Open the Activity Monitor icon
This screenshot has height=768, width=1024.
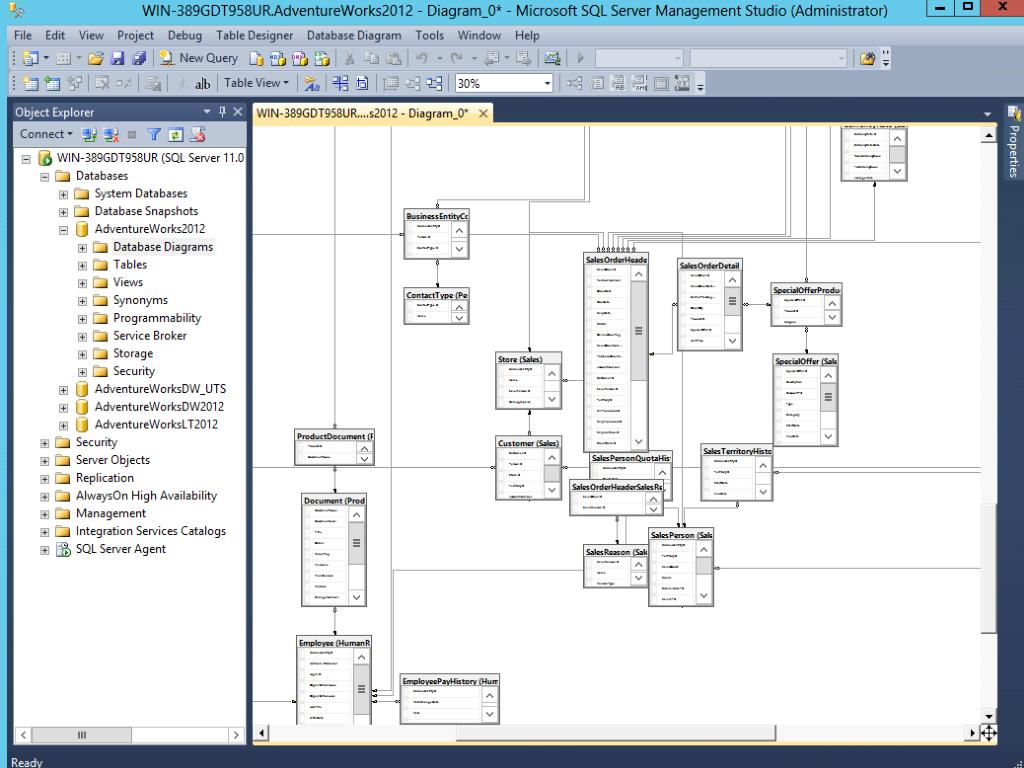click(x=552, y=58)
